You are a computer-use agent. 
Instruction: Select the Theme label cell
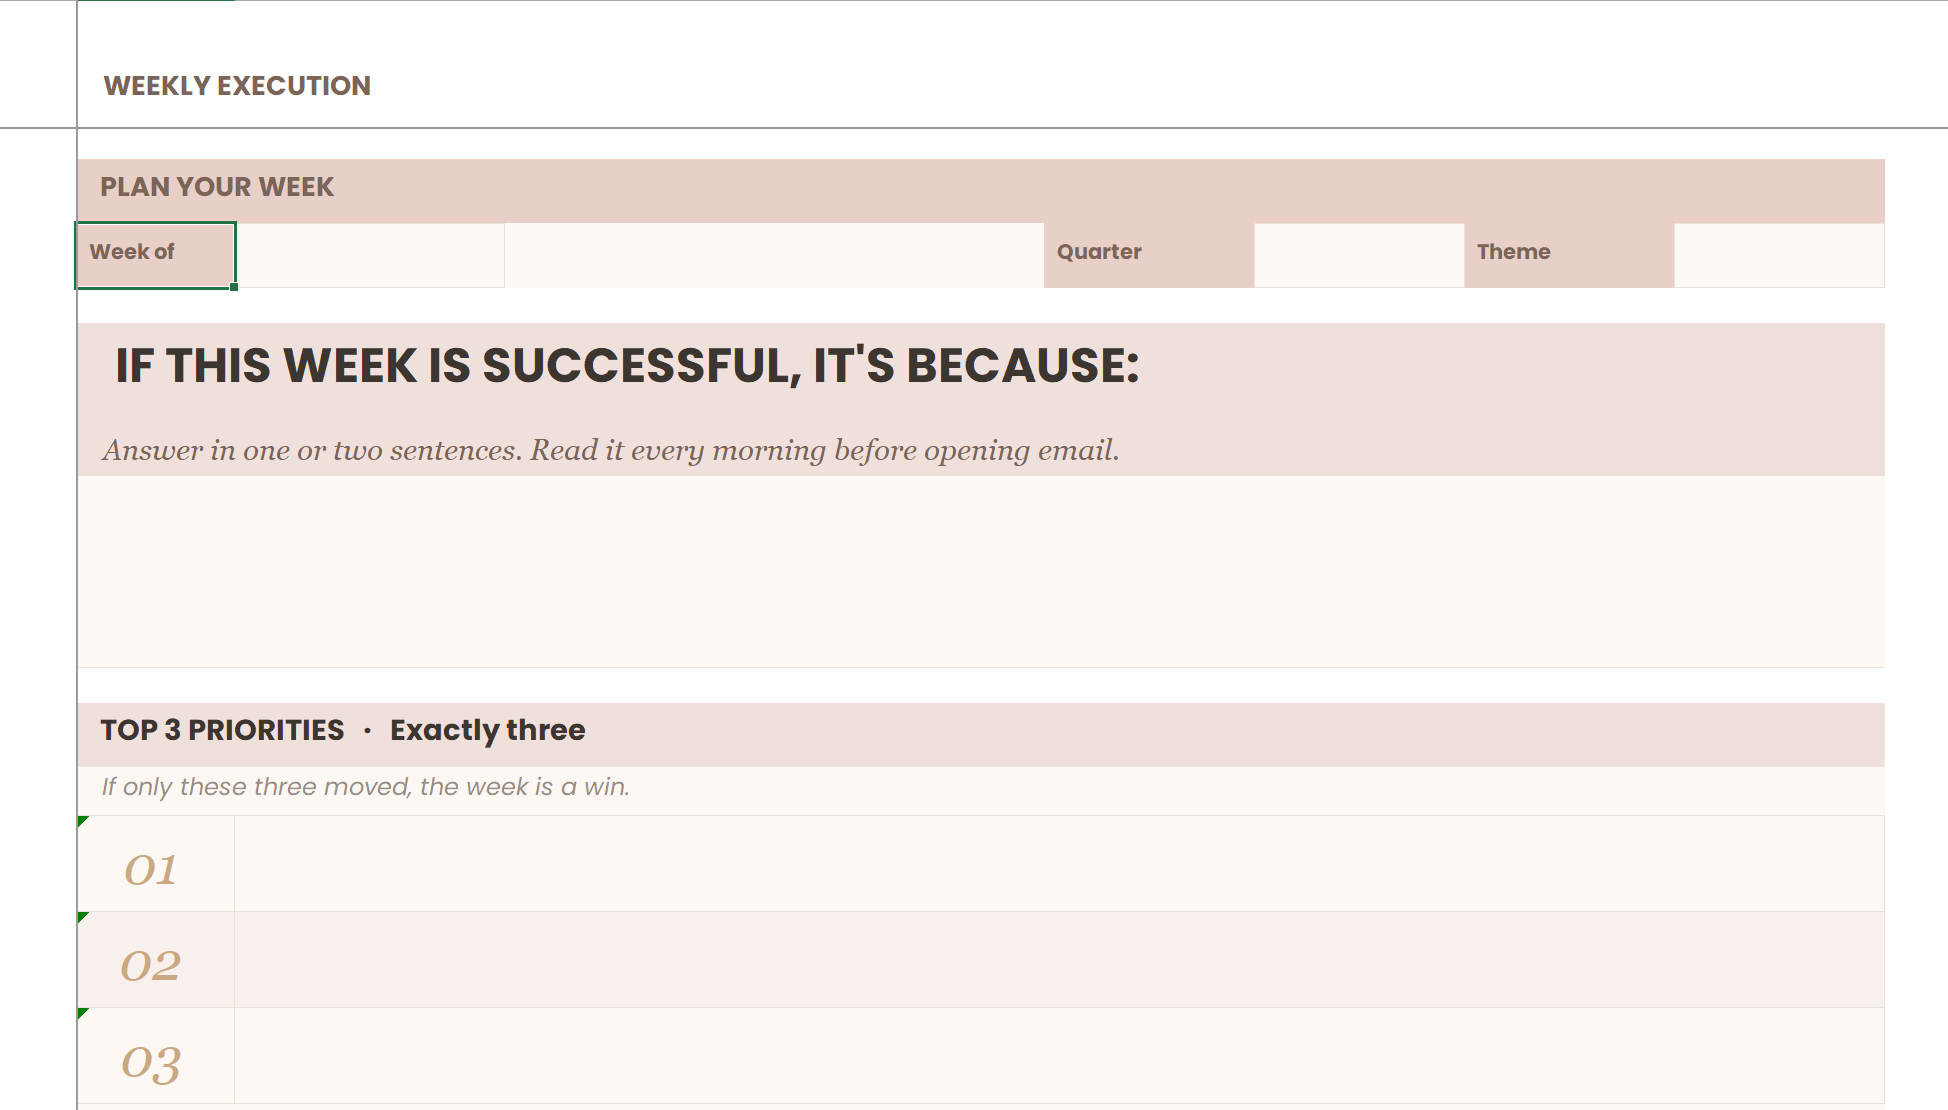[1568, 255]
